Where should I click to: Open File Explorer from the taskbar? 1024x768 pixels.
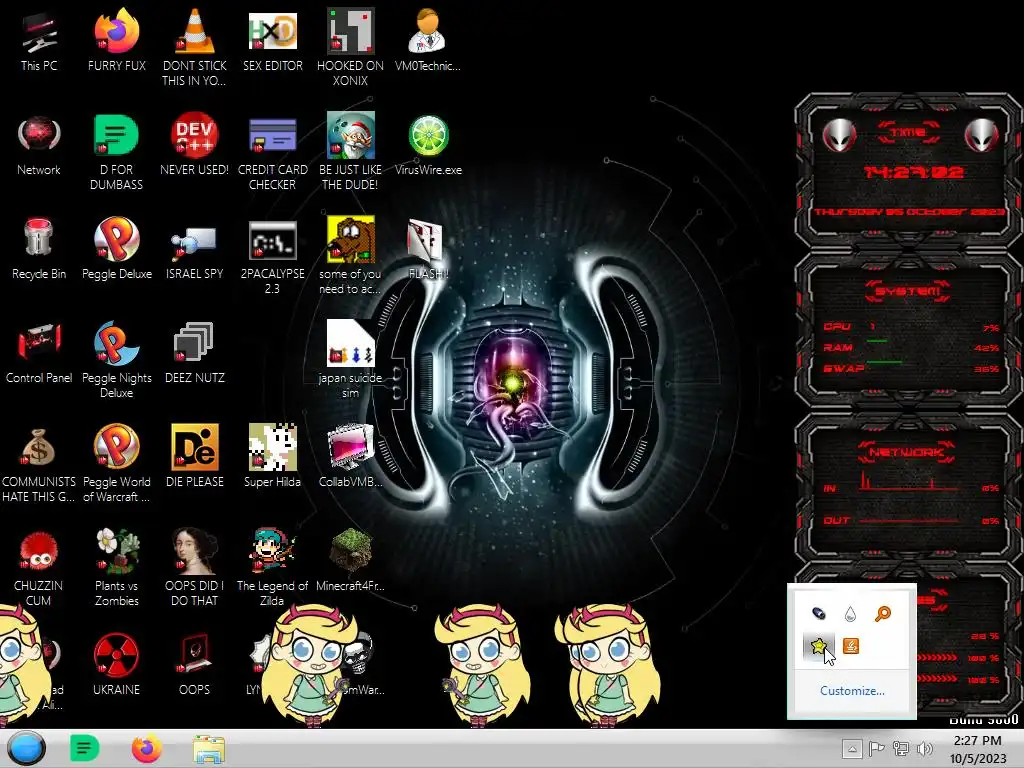point(209,749)
